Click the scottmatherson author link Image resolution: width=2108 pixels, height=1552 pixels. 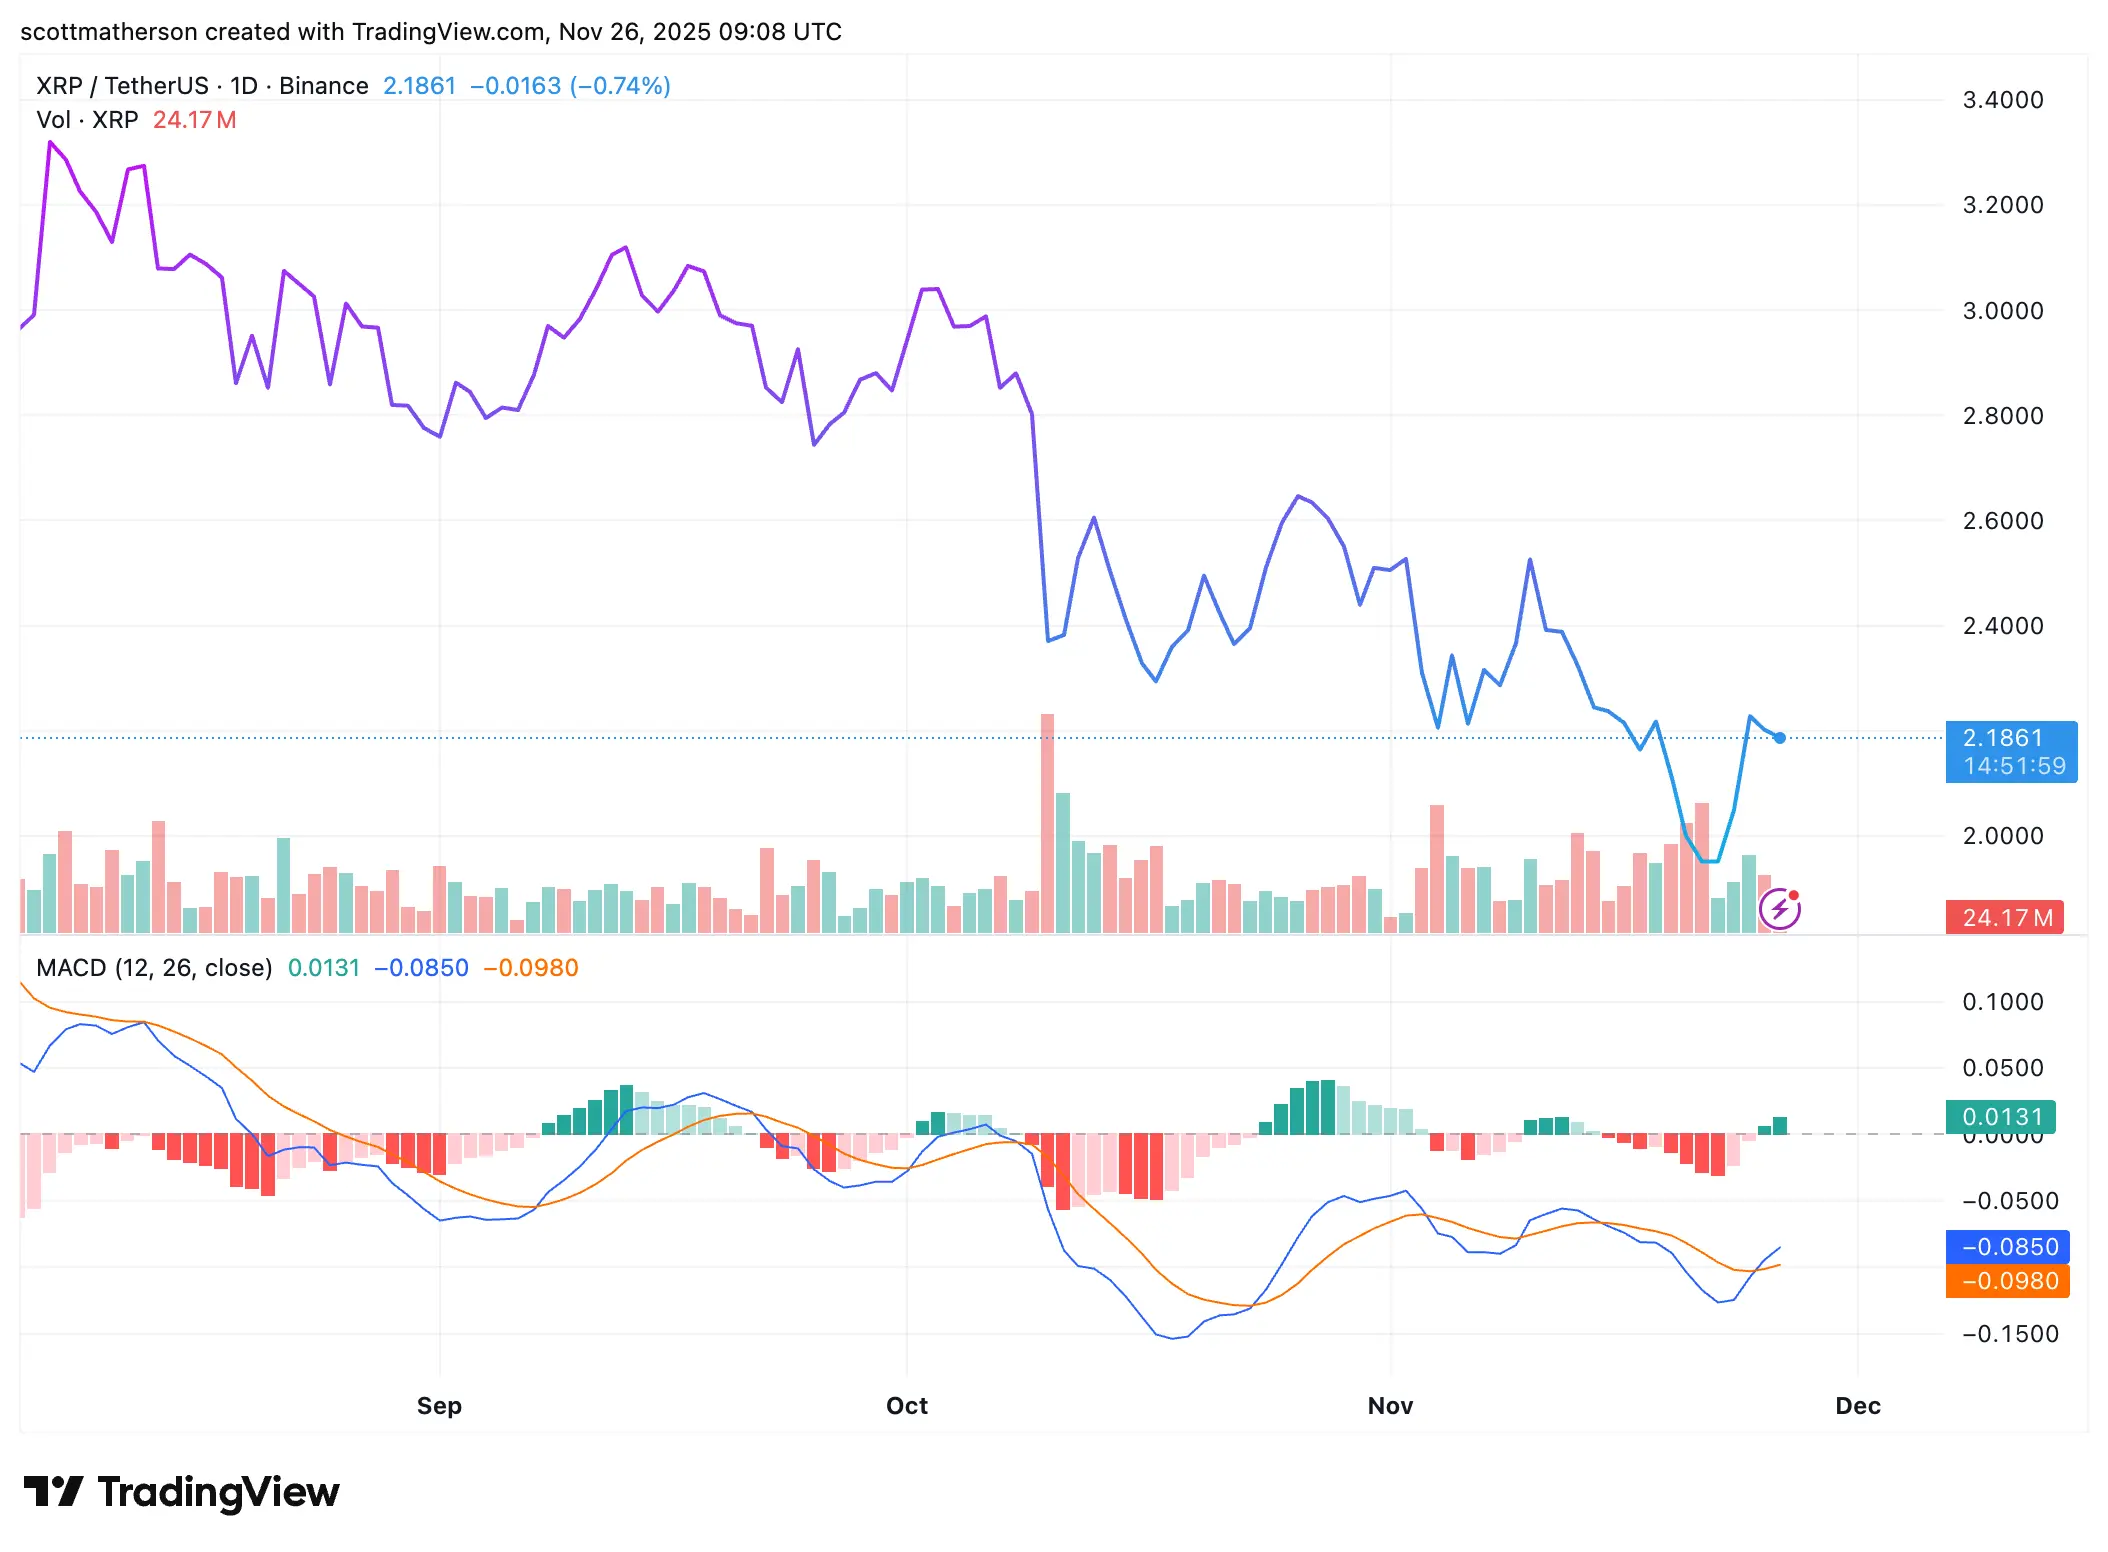point(105,31)
